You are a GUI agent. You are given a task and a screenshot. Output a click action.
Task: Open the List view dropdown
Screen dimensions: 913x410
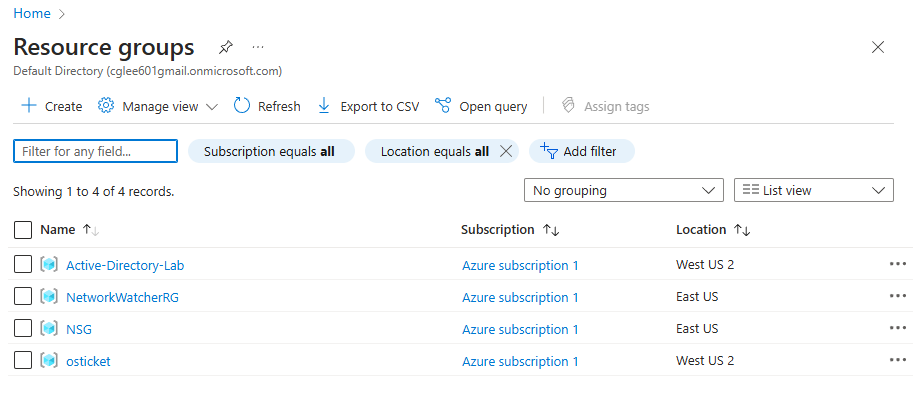(813, 190)
